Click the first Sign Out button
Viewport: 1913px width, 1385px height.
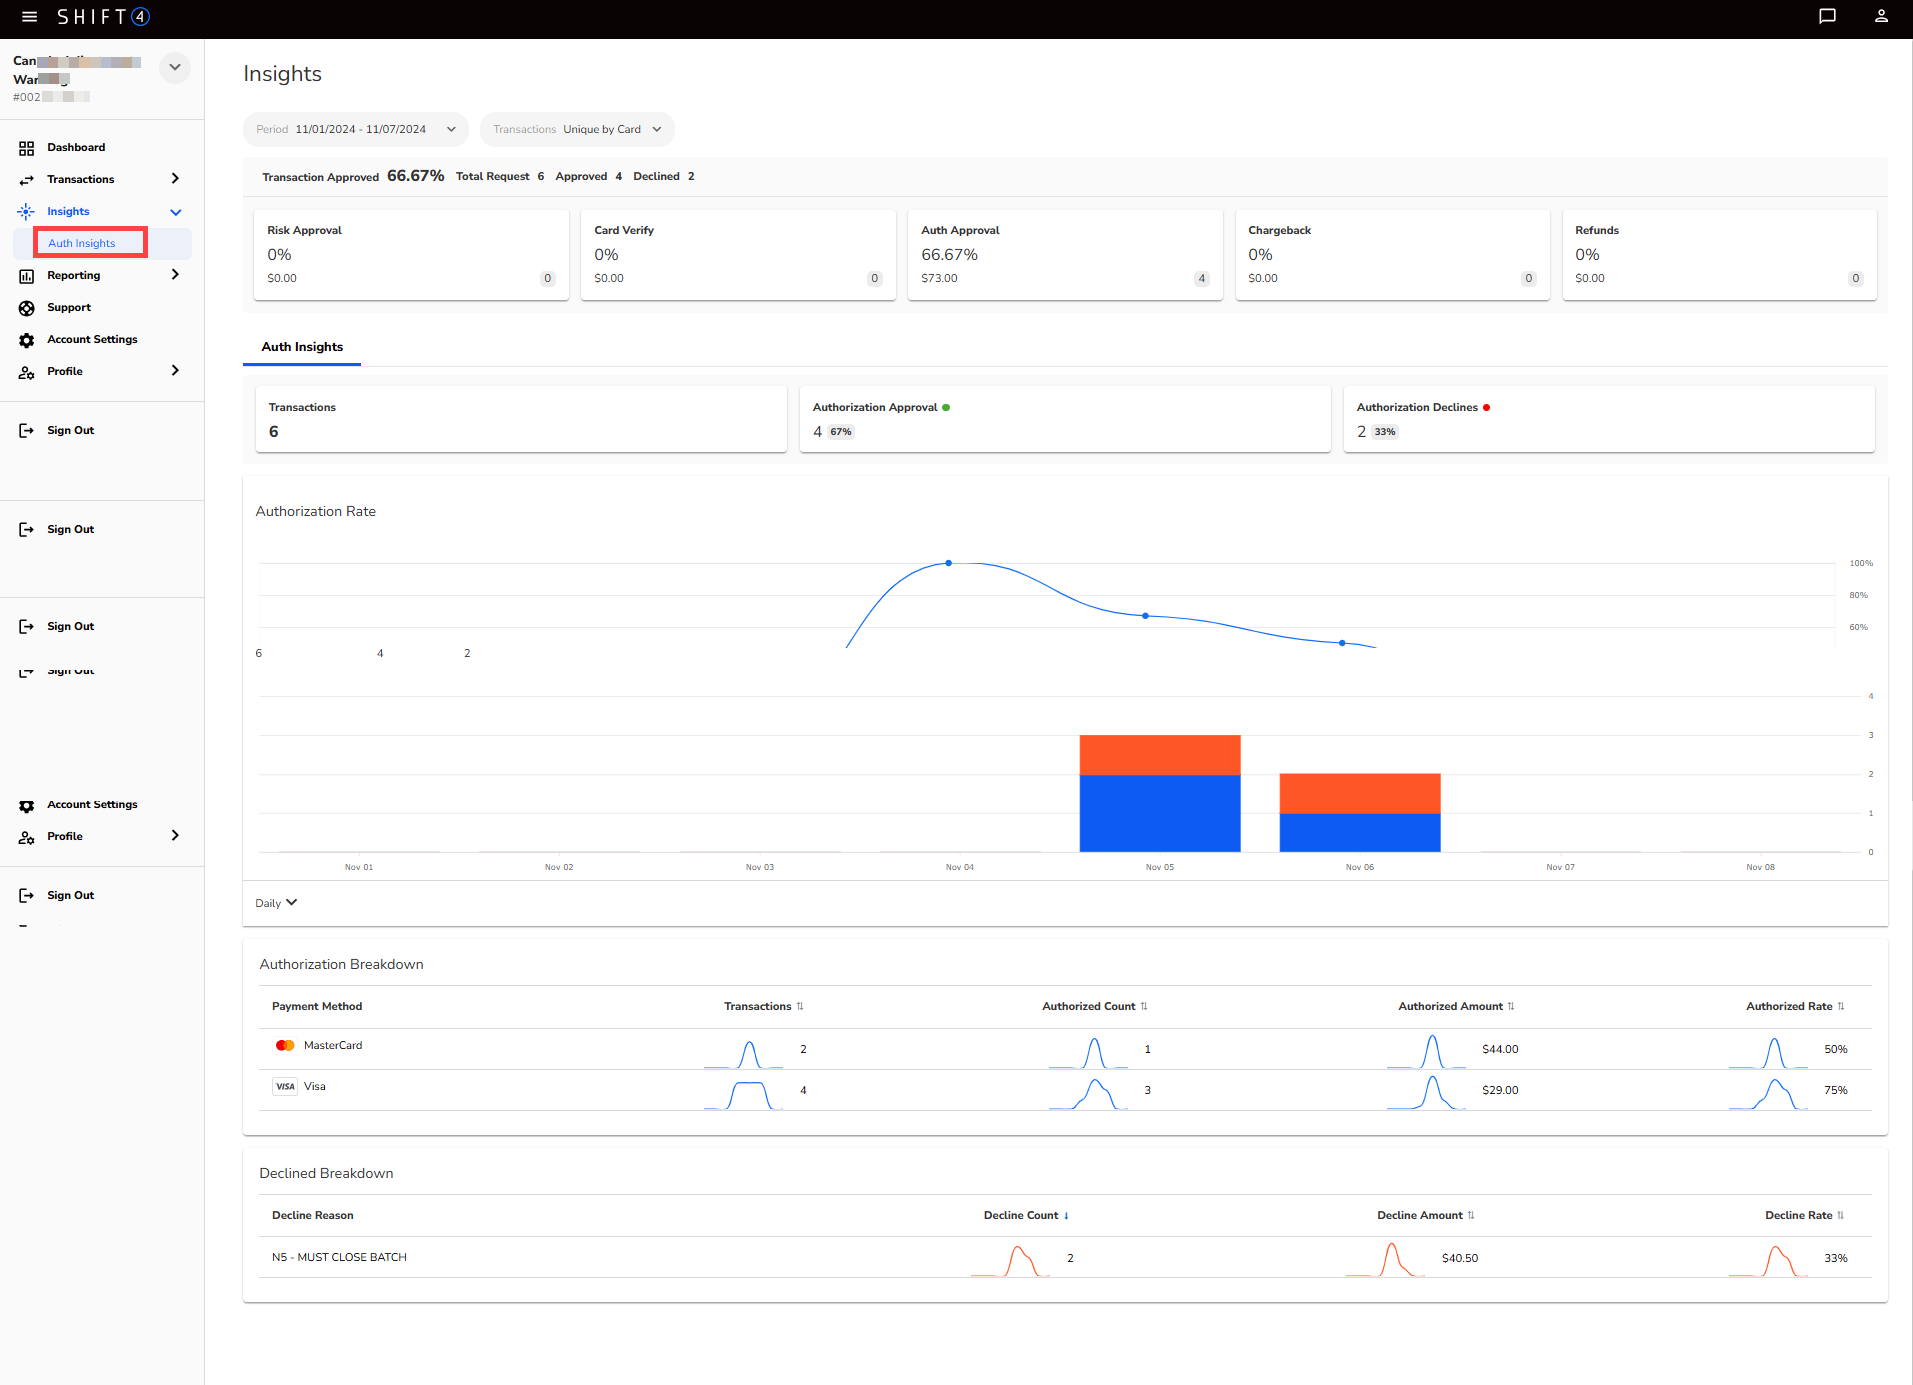tap(70, 431)
